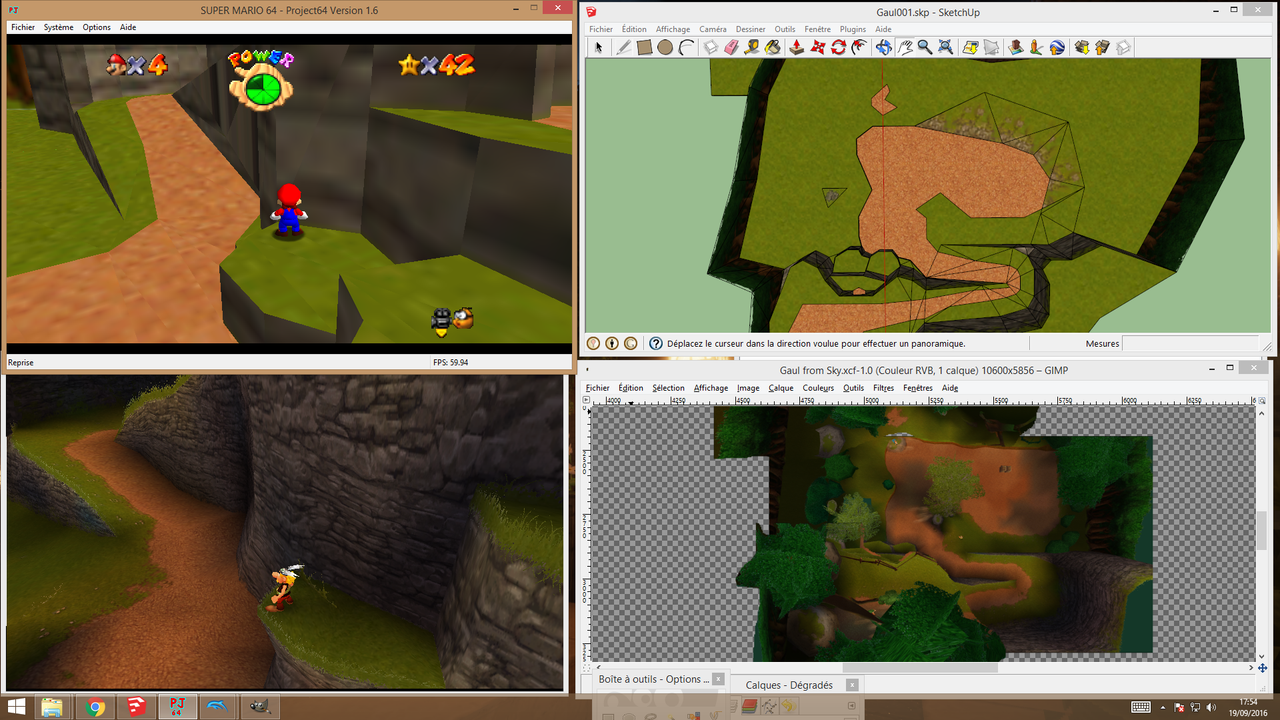Open Plugins menu in SketchUp

853,29
